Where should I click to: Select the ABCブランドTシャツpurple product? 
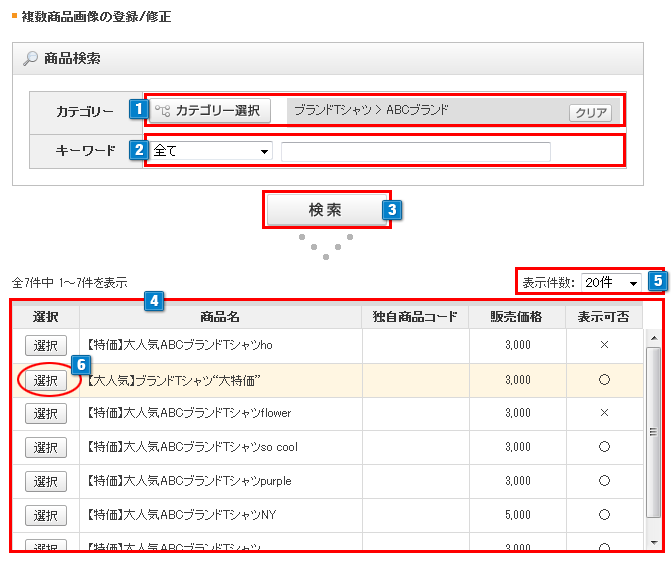(45, 481)
